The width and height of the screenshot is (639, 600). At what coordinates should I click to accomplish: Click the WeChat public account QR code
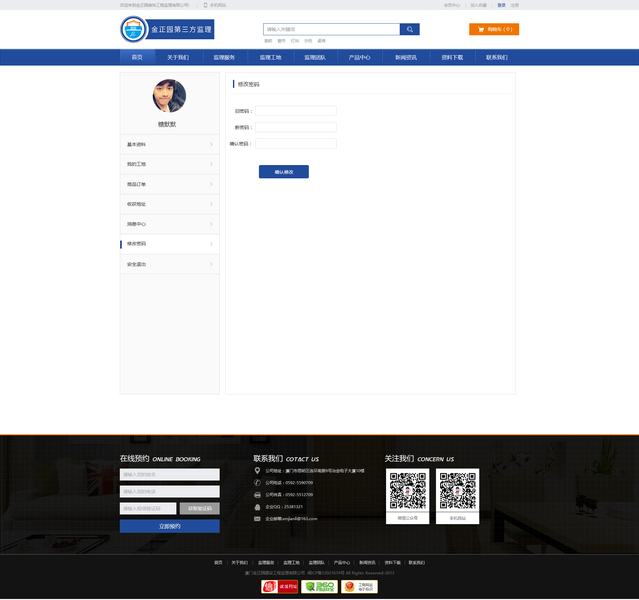[408, 491]
